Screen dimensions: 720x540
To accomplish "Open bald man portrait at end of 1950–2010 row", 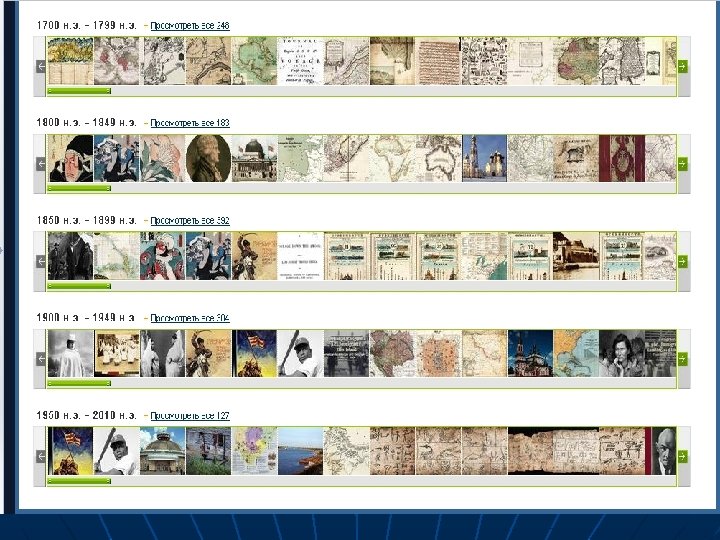I will [664, 451].
